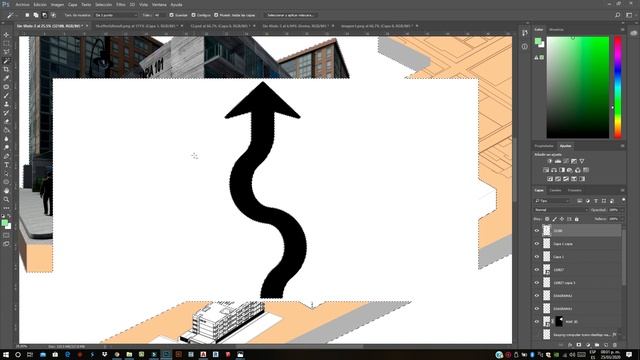Screen dimensions: 640x360
Task: Toggle visibility of 'Capa 1' layer
Action: [x=537, y=257]
